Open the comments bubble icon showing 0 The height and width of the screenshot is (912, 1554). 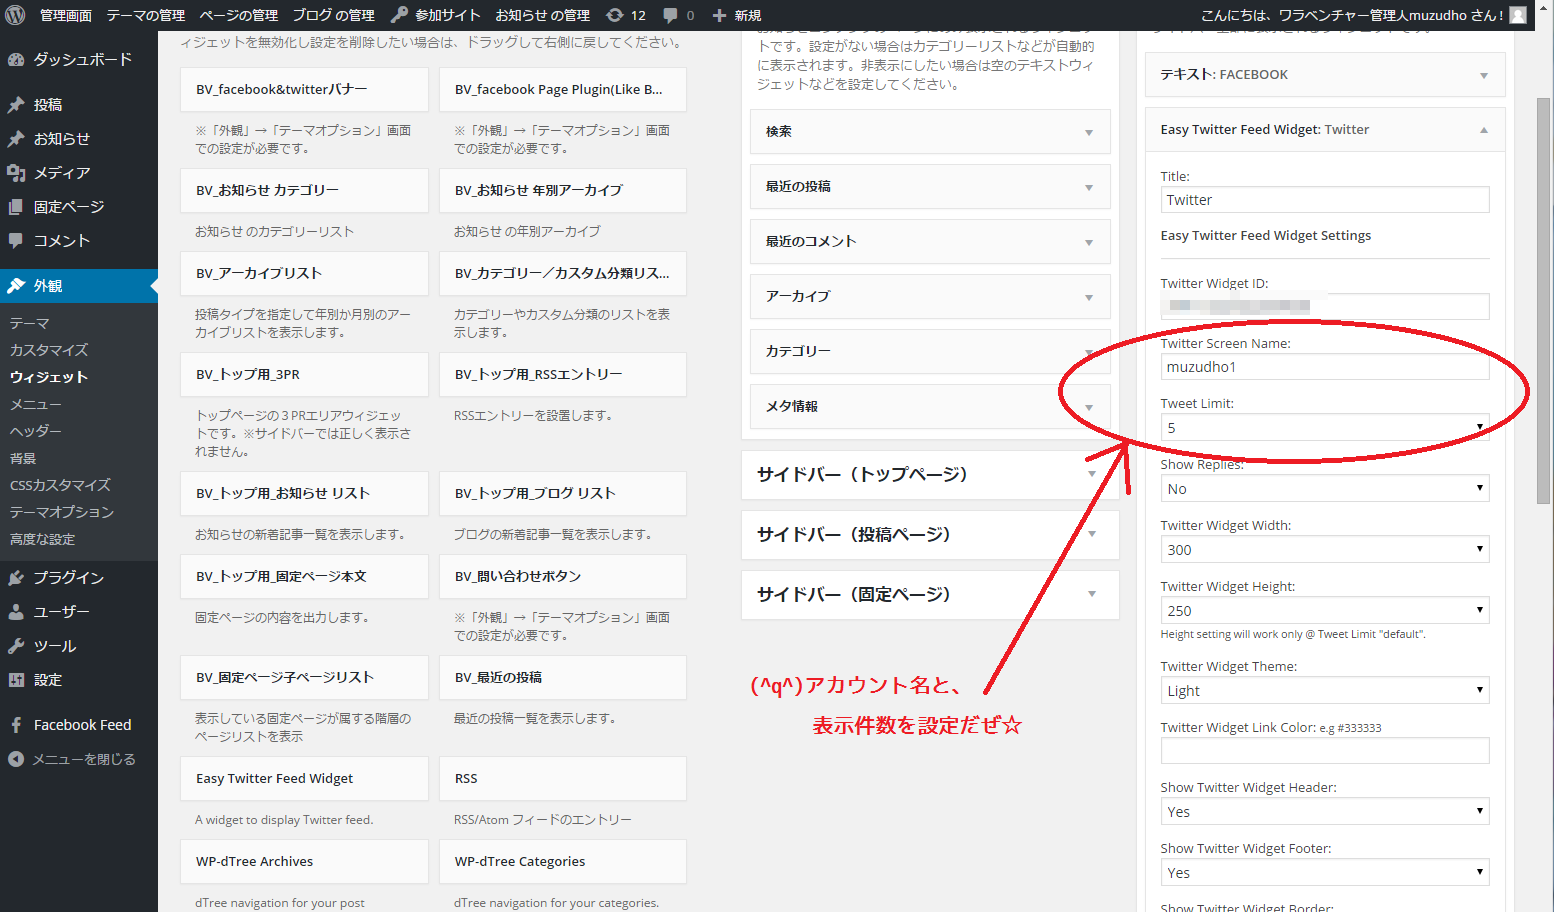pyautogui.click(x=679, y=15)
